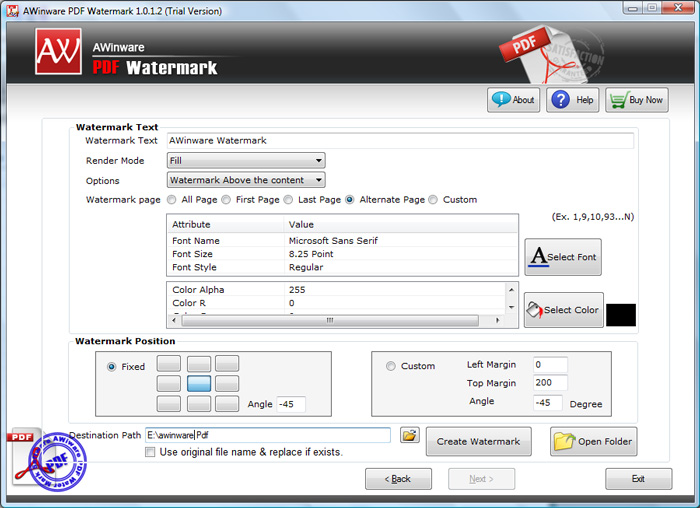
Task: Click the Select Color paint bucket button
Action: [x=563, y=310]
